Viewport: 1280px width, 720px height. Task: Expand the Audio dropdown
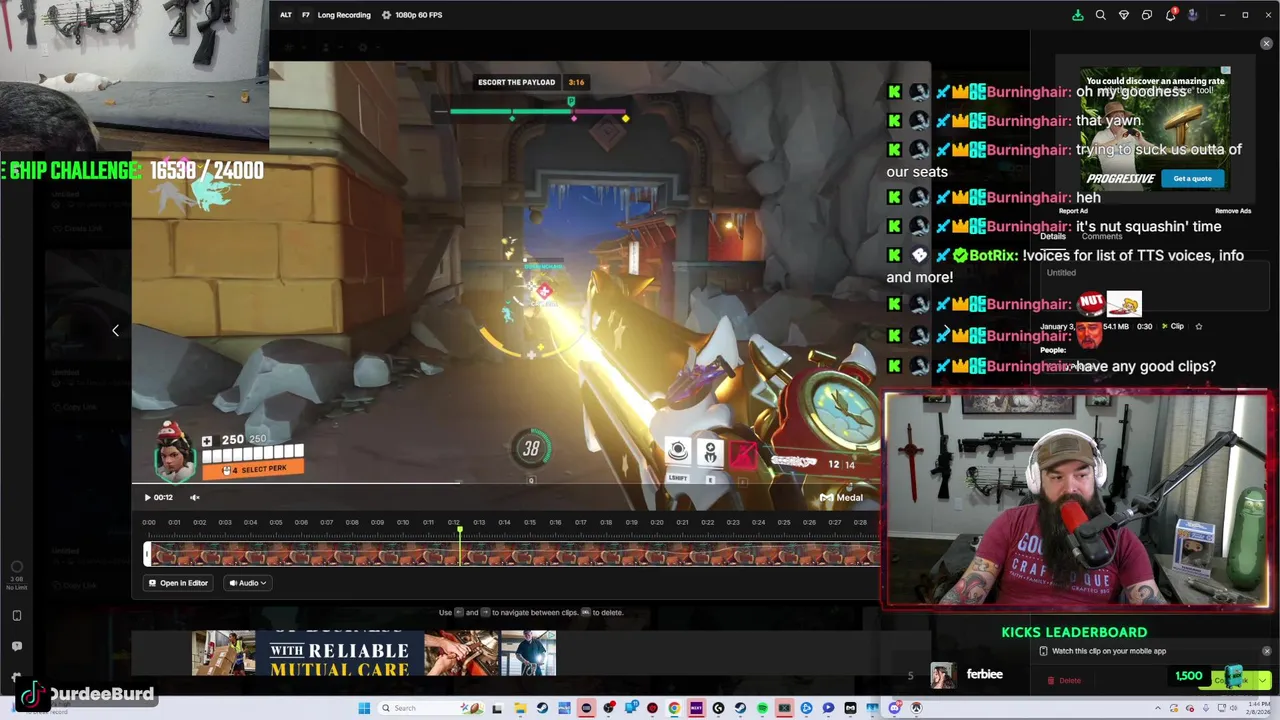(x=248, y=583)
